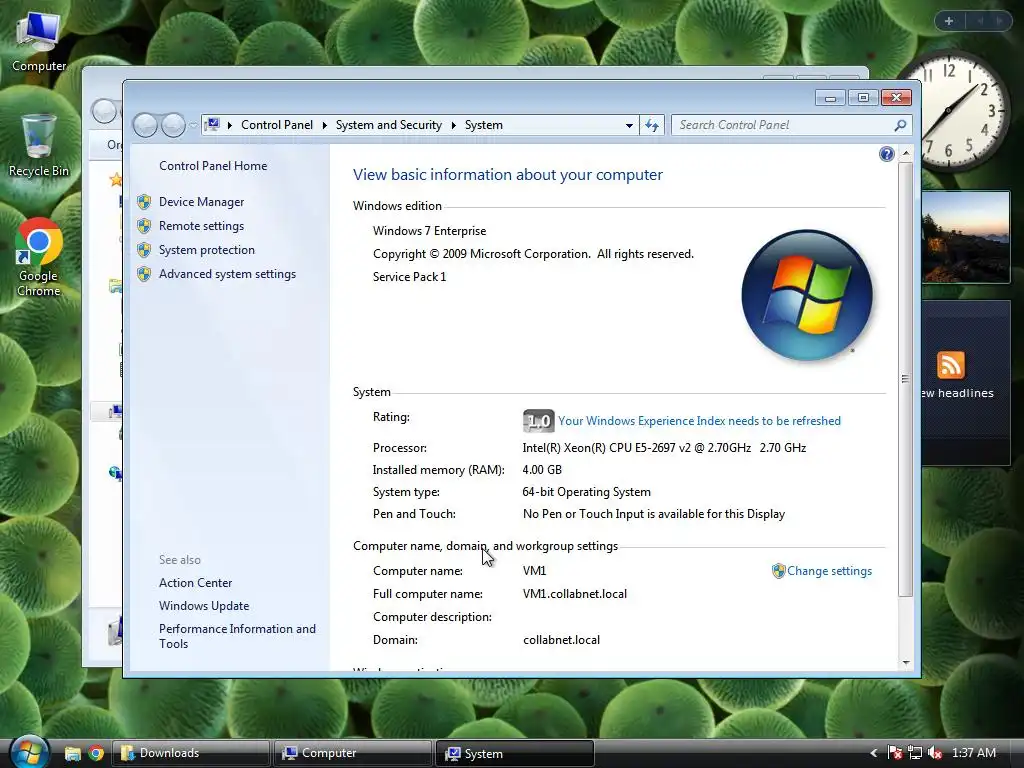This screenshot has height=768, width=1024.
Task: Click the Action Center flag tray icon
Action: click(x=895, y=753)
